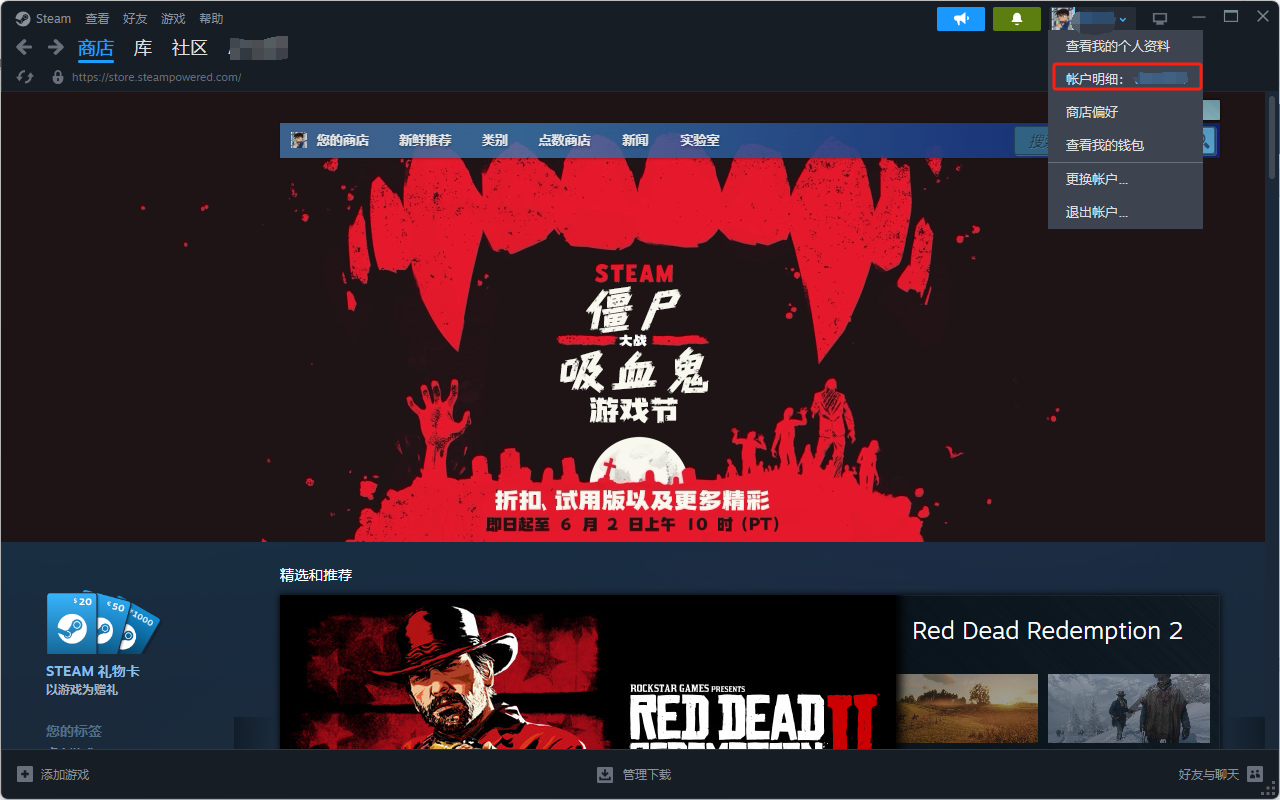This screenshot has width=1280, height=800.
Task: Click the Red Dead Redemption 2 title
Action: tap(1047, 631)
